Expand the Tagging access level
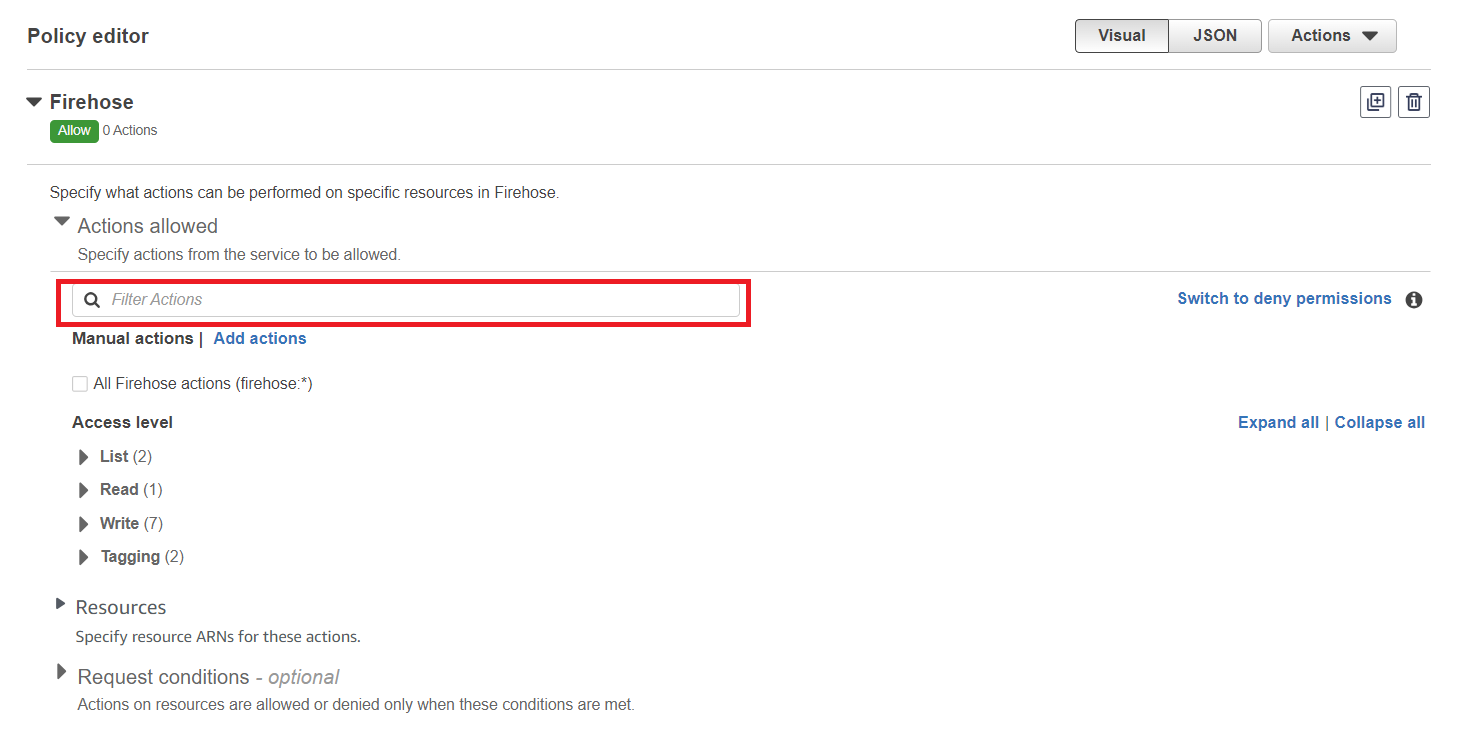 pyautogui.click(x=84, y=557)
